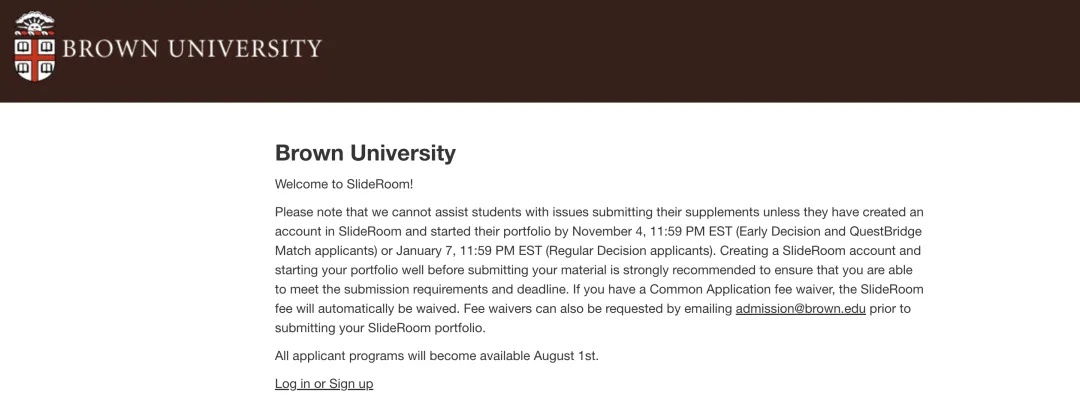The height and width of the screenshot is (406, 1080).
Task: Select the BROWN UNIVERSITY wordmark in header
Action: [192, 49]
